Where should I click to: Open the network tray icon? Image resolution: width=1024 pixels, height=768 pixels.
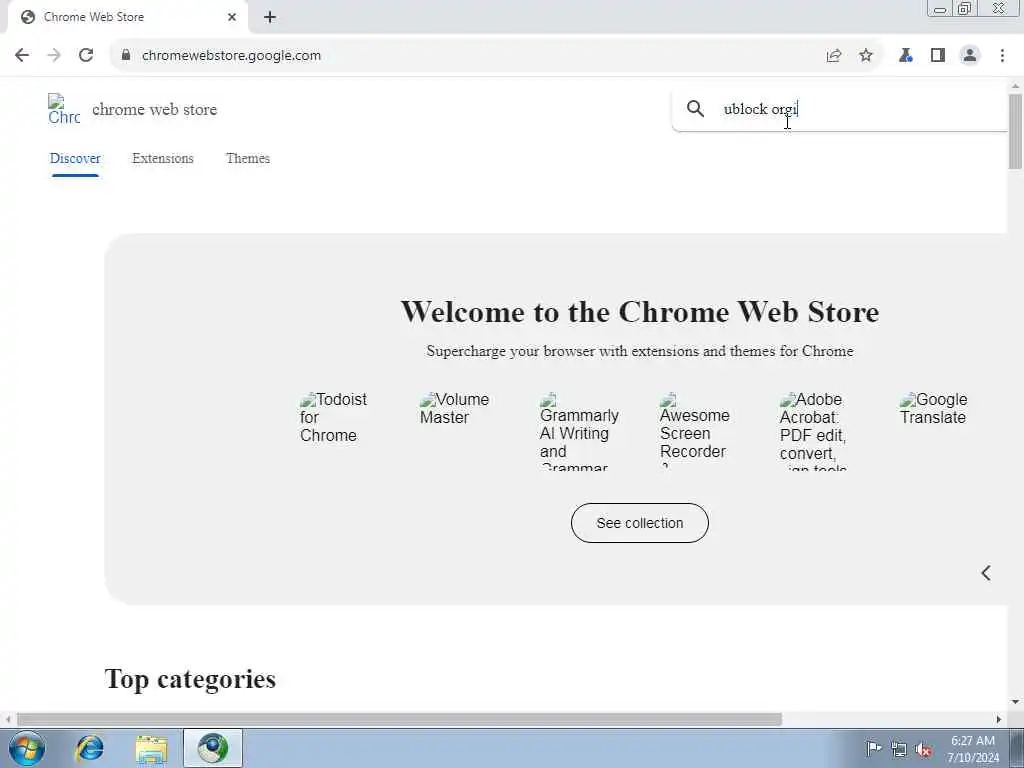[x=899, y=749]
